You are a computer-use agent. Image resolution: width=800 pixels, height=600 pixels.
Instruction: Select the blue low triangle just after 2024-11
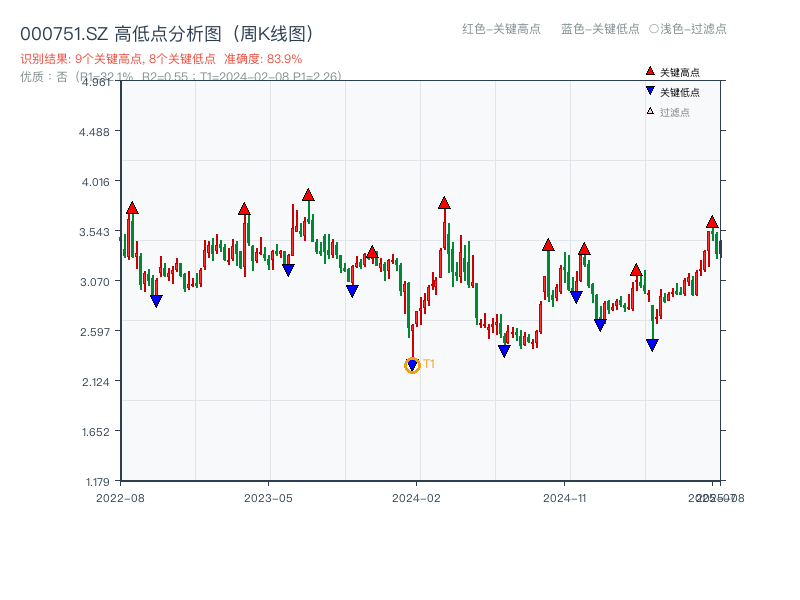tap(577, 297)
